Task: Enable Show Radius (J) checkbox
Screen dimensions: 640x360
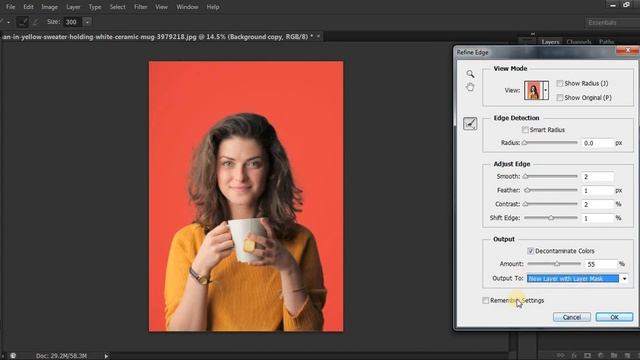Action: tap(560, 83)
